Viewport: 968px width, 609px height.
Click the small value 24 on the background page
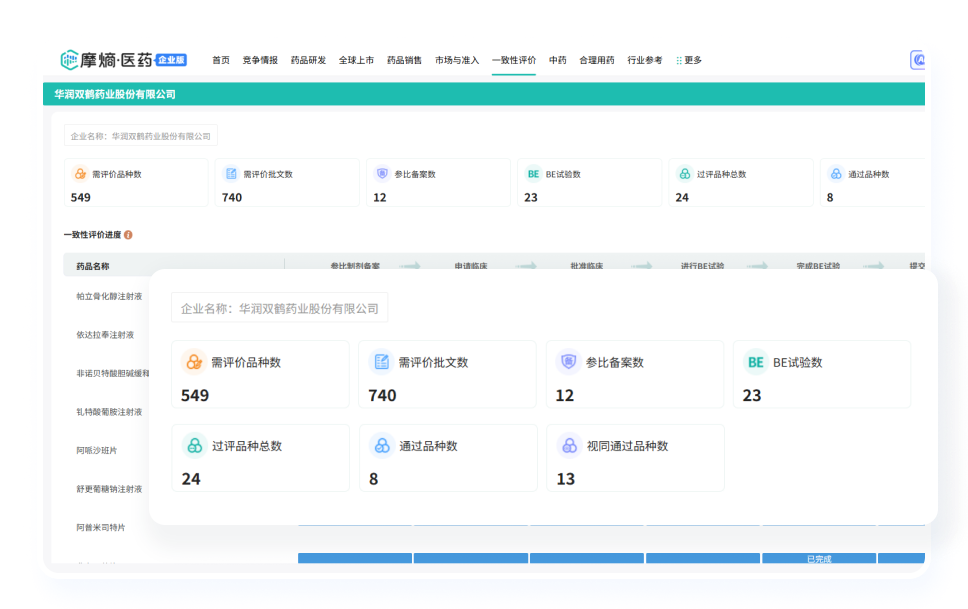pyautogui.click(x=682, y=198)
